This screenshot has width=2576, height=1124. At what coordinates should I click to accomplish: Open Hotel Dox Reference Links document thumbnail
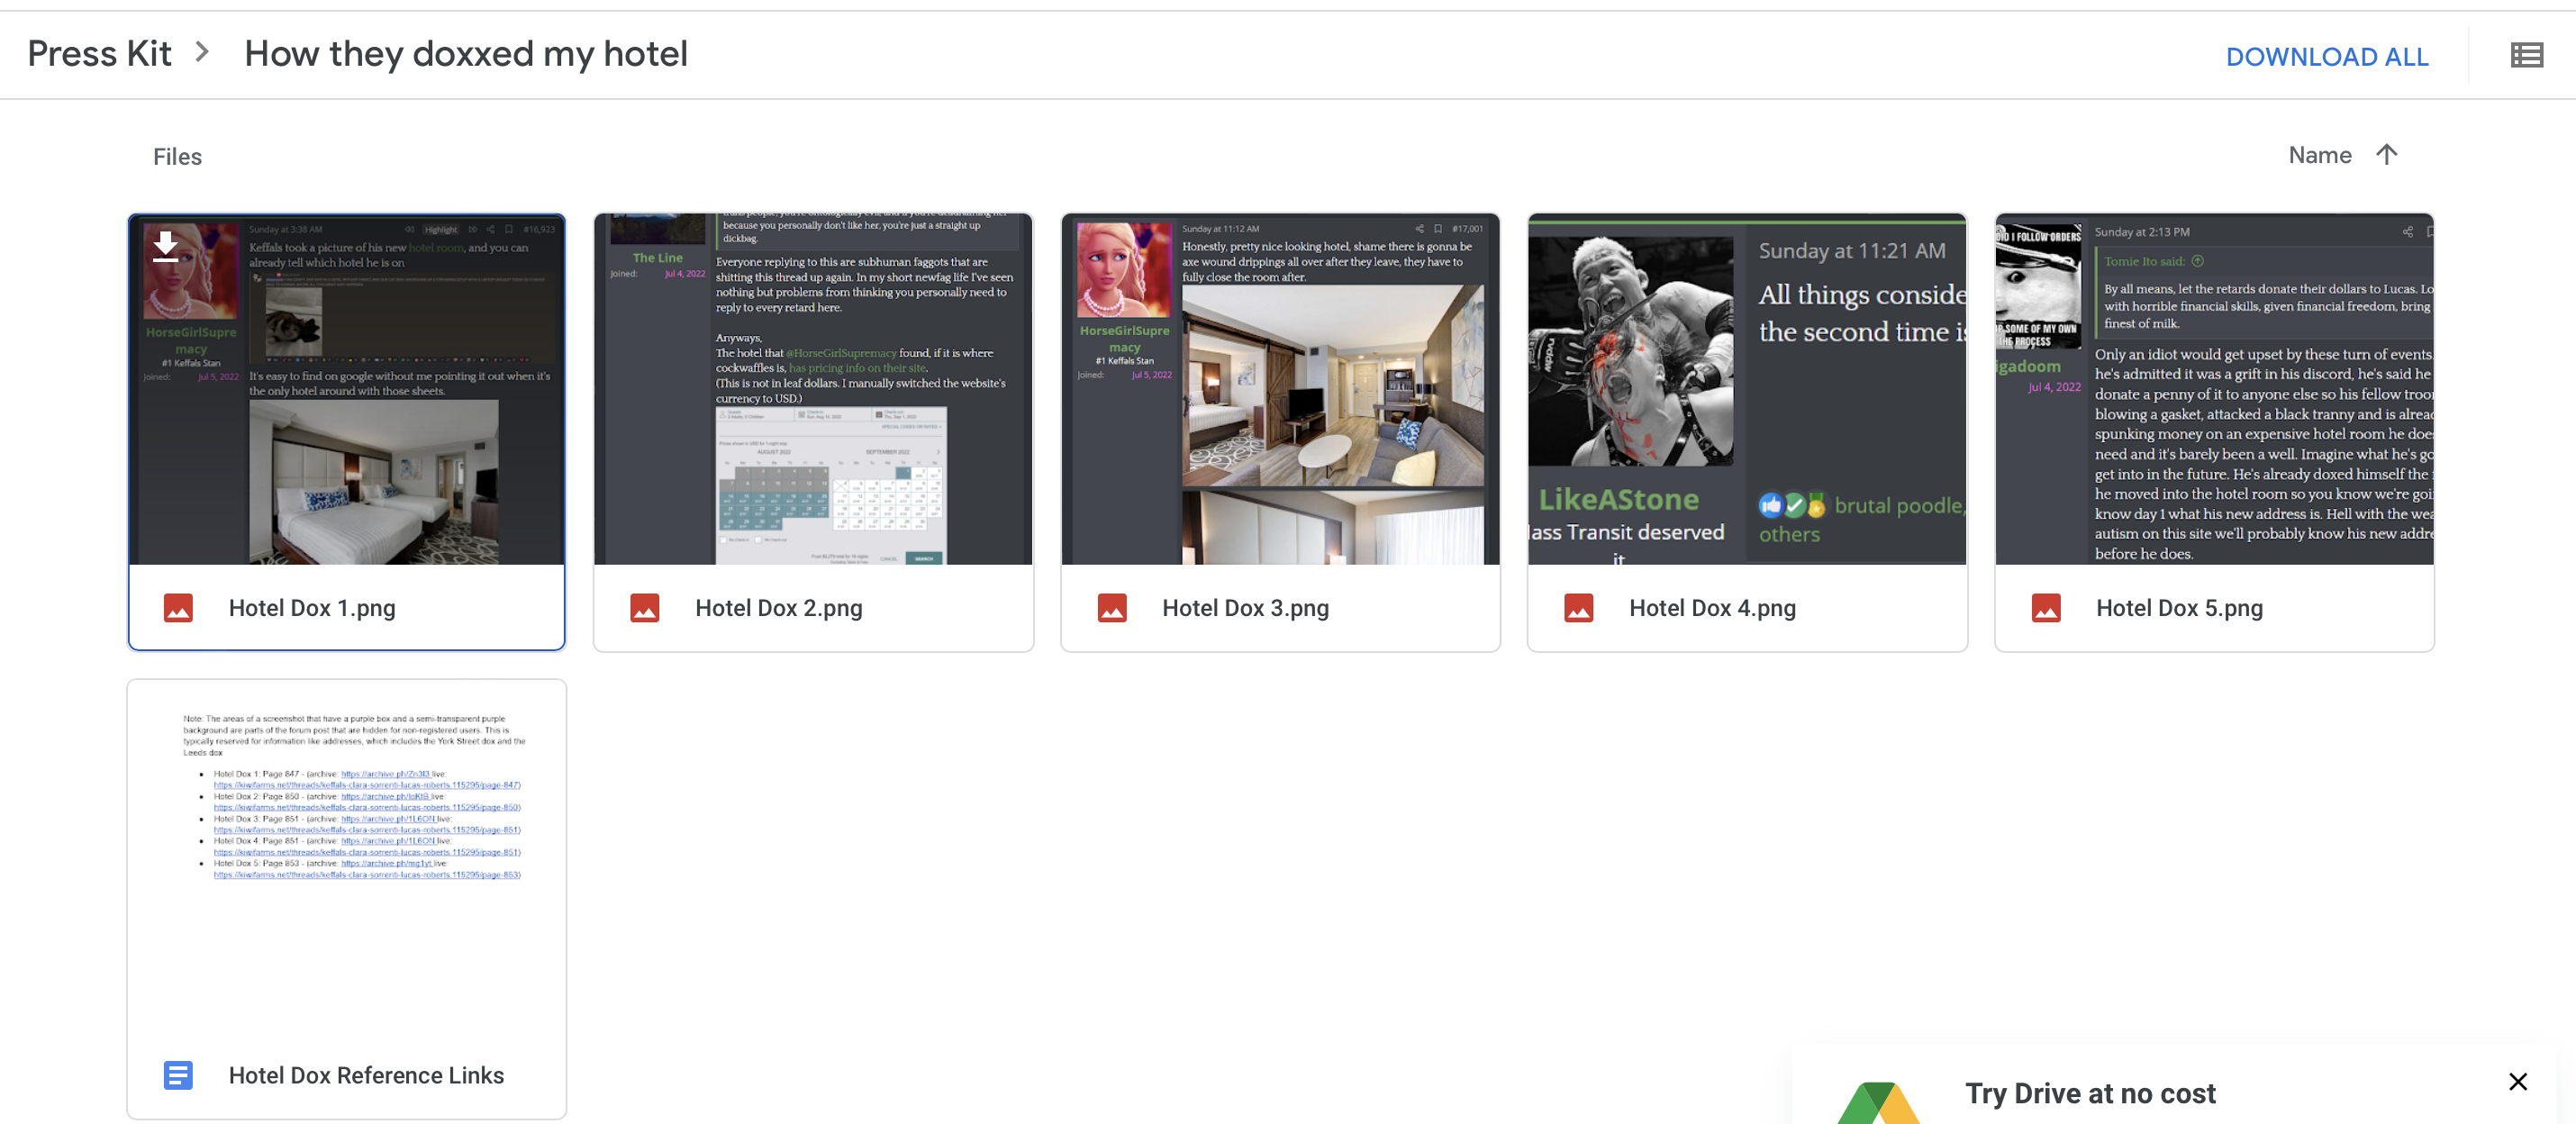click(x=346, y=857)
